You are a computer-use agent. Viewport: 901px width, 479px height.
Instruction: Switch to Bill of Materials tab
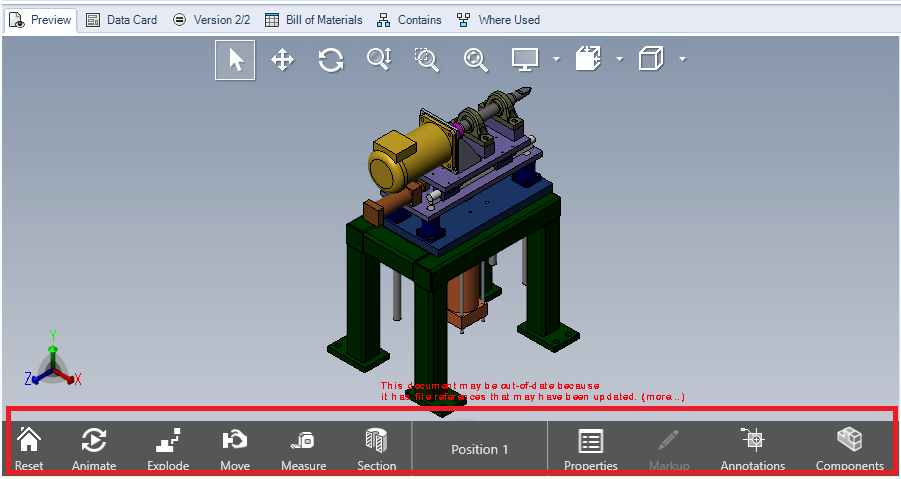tap(314, 20)
